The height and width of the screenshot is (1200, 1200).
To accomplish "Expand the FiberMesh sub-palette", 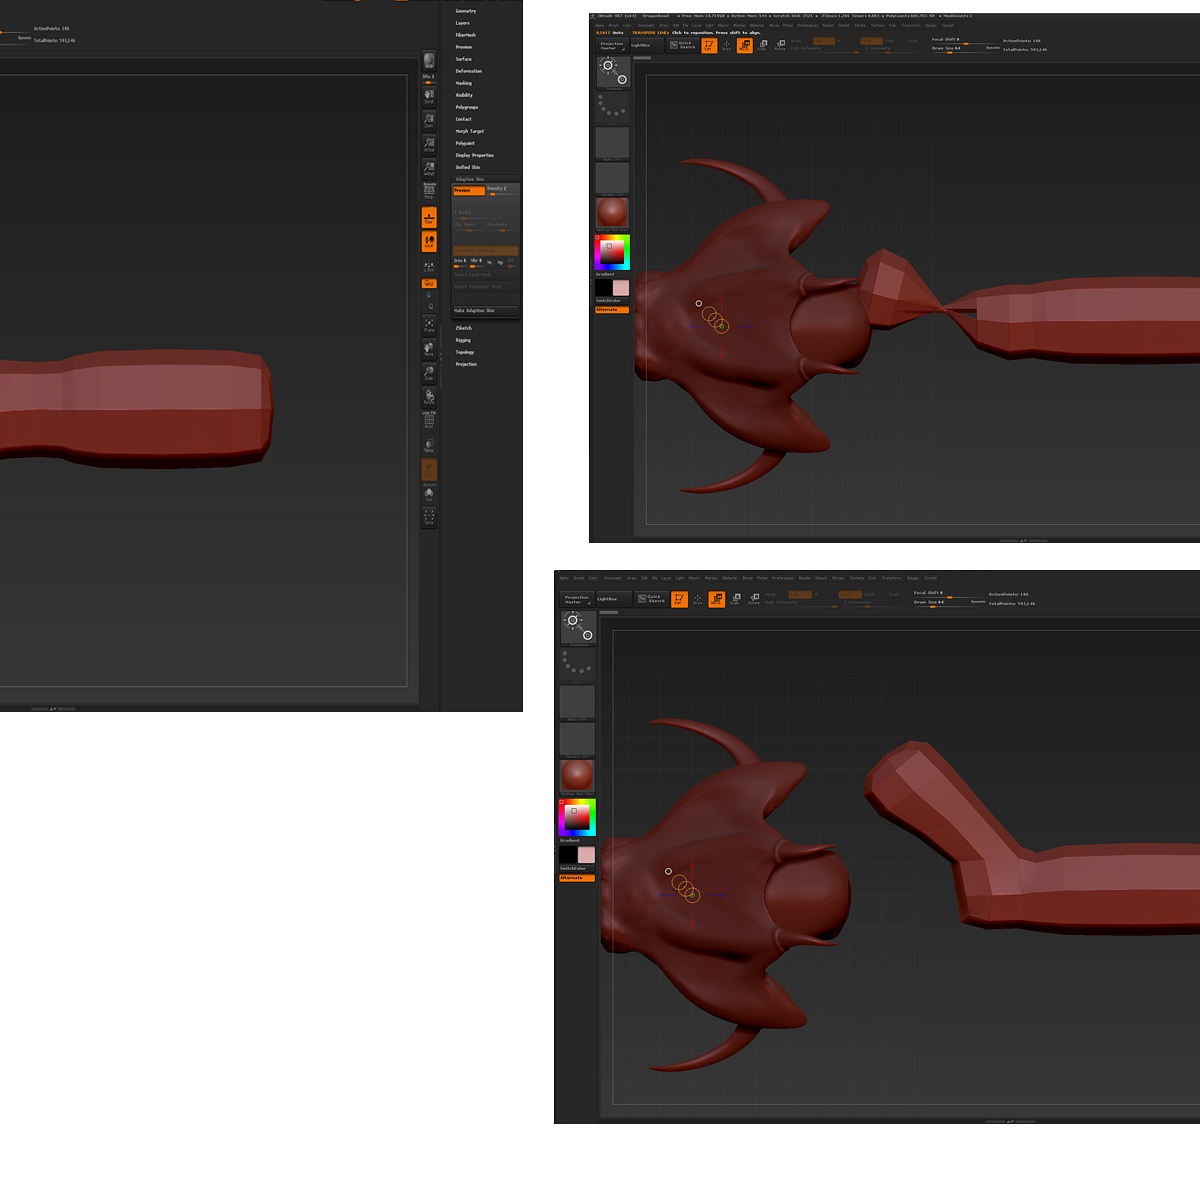I will coord(466,35).
